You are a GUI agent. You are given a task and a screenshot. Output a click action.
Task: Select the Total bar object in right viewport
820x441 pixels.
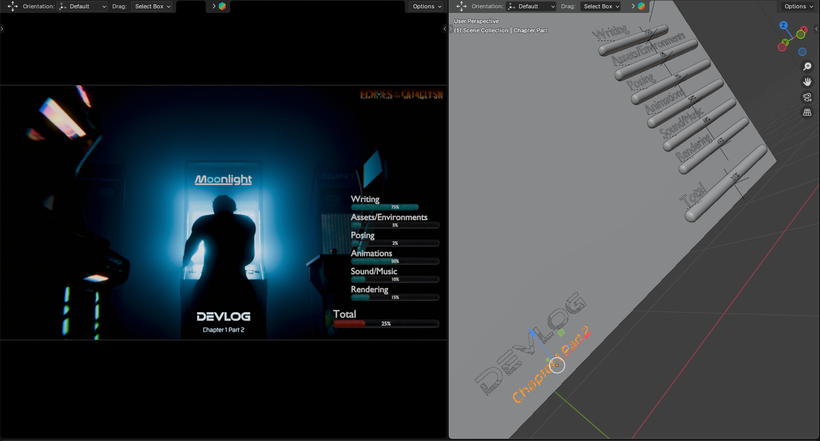click(726, 183)
